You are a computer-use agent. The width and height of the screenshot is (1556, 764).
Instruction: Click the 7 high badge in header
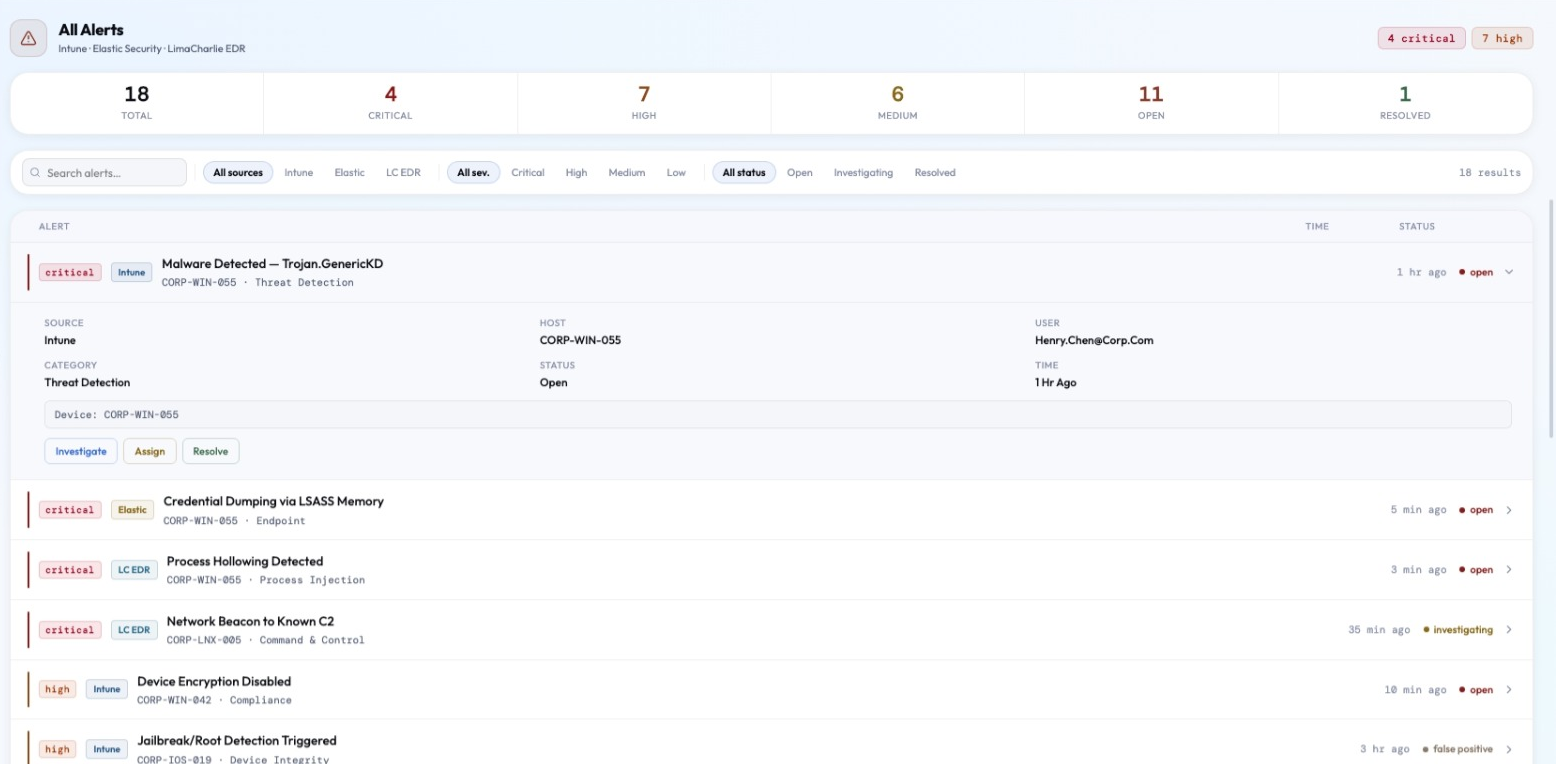1502,38
